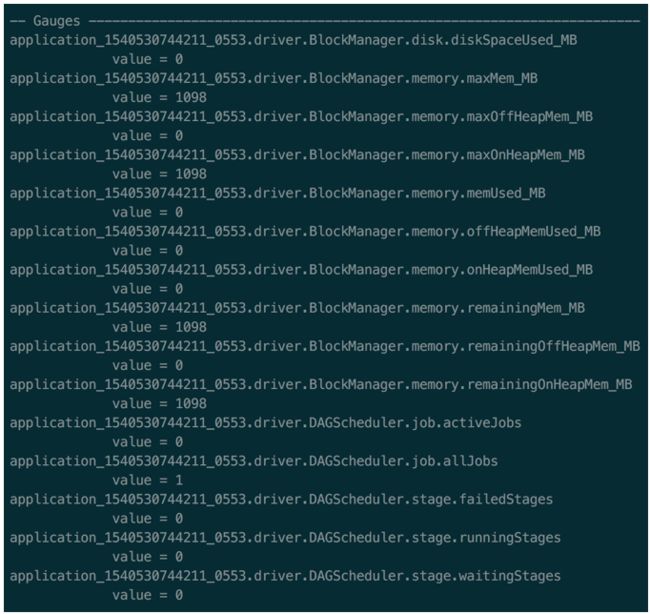Select the diskSpaceUsed_MB metric line

click(293, 40)
